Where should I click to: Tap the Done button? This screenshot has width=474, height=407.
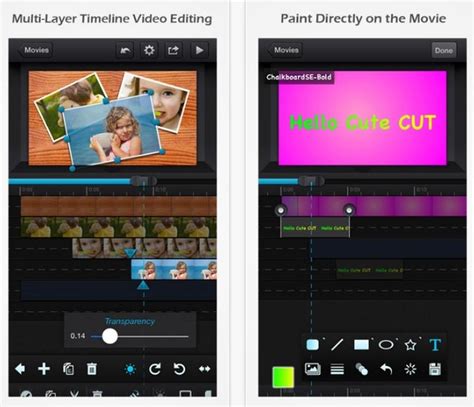(x=444, y=51)
